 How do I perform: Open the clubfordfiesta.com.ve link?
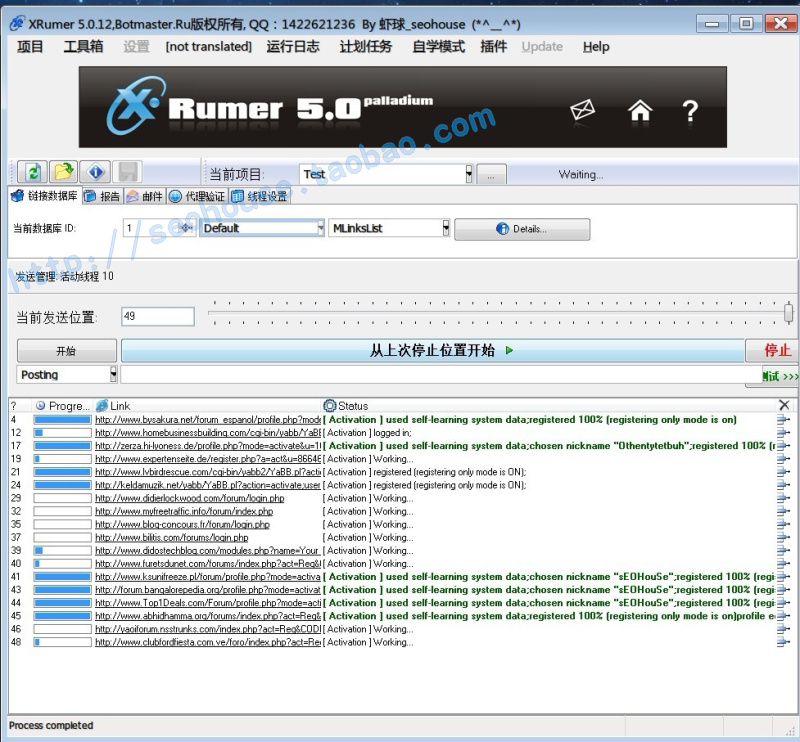[x=208, y=642]
